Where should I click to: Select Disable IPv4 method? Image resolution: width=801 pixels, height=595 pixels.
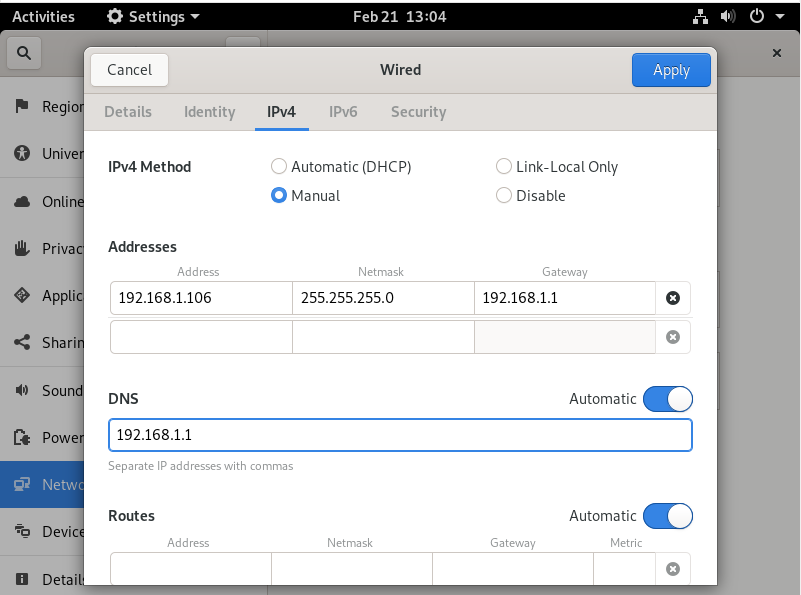coord(504,196)
